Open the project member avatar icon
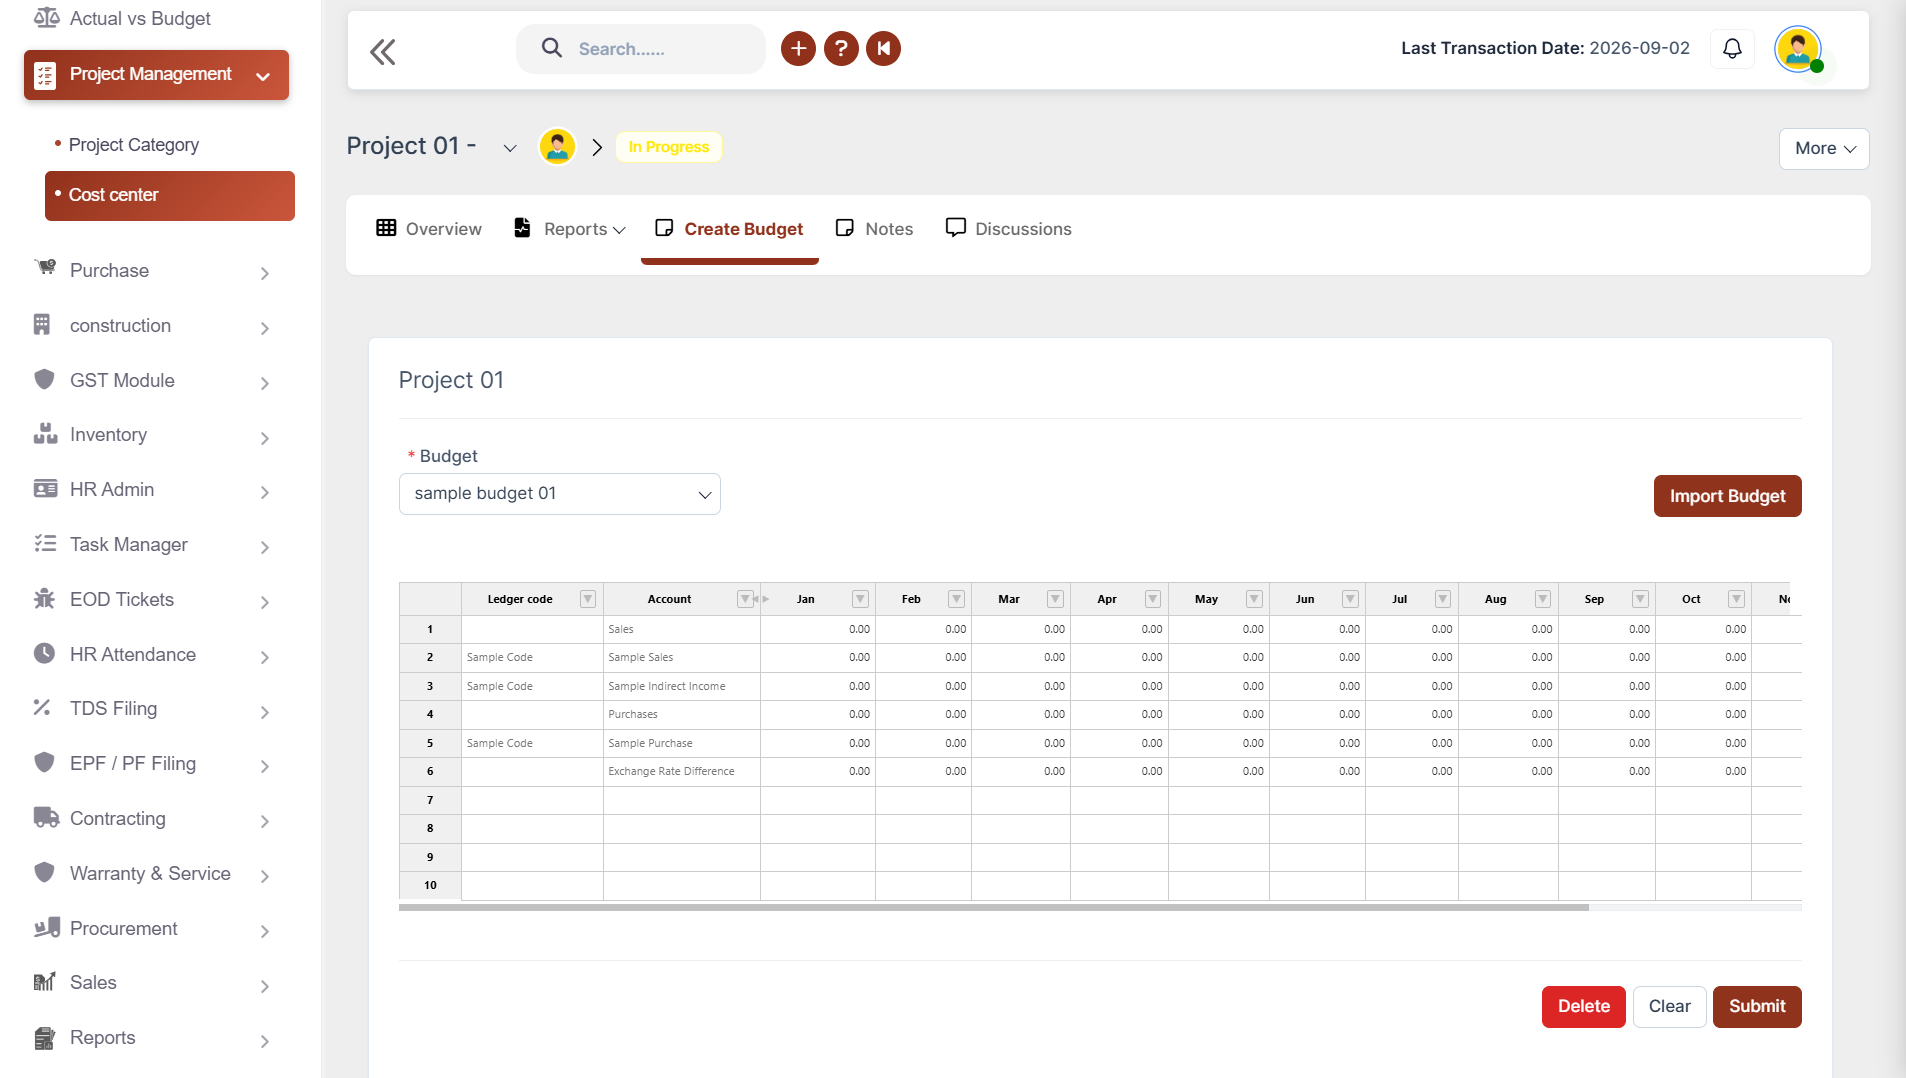This screenshot has height=1078, width=1906. [557, 147]
